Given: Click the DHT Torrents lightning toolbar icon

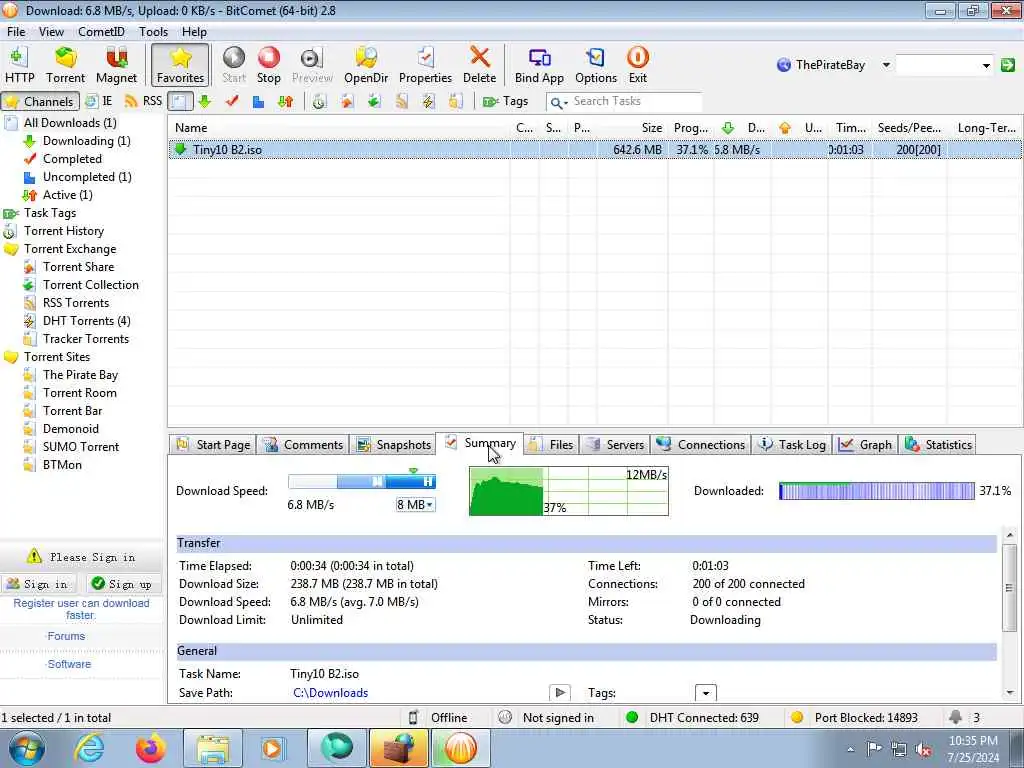Looking at the screenshot, I should tap(428, 101).
